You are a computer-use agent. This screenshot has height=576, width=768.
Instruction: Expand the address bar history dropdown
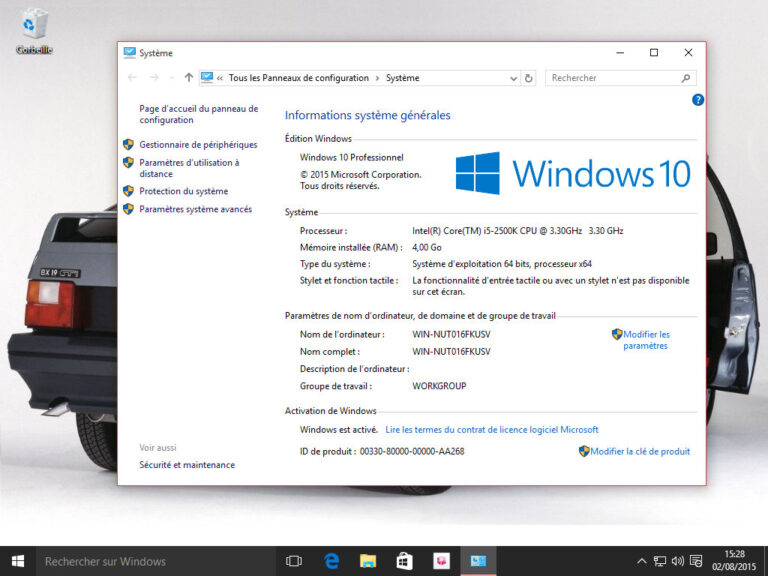tap(514, 78)
